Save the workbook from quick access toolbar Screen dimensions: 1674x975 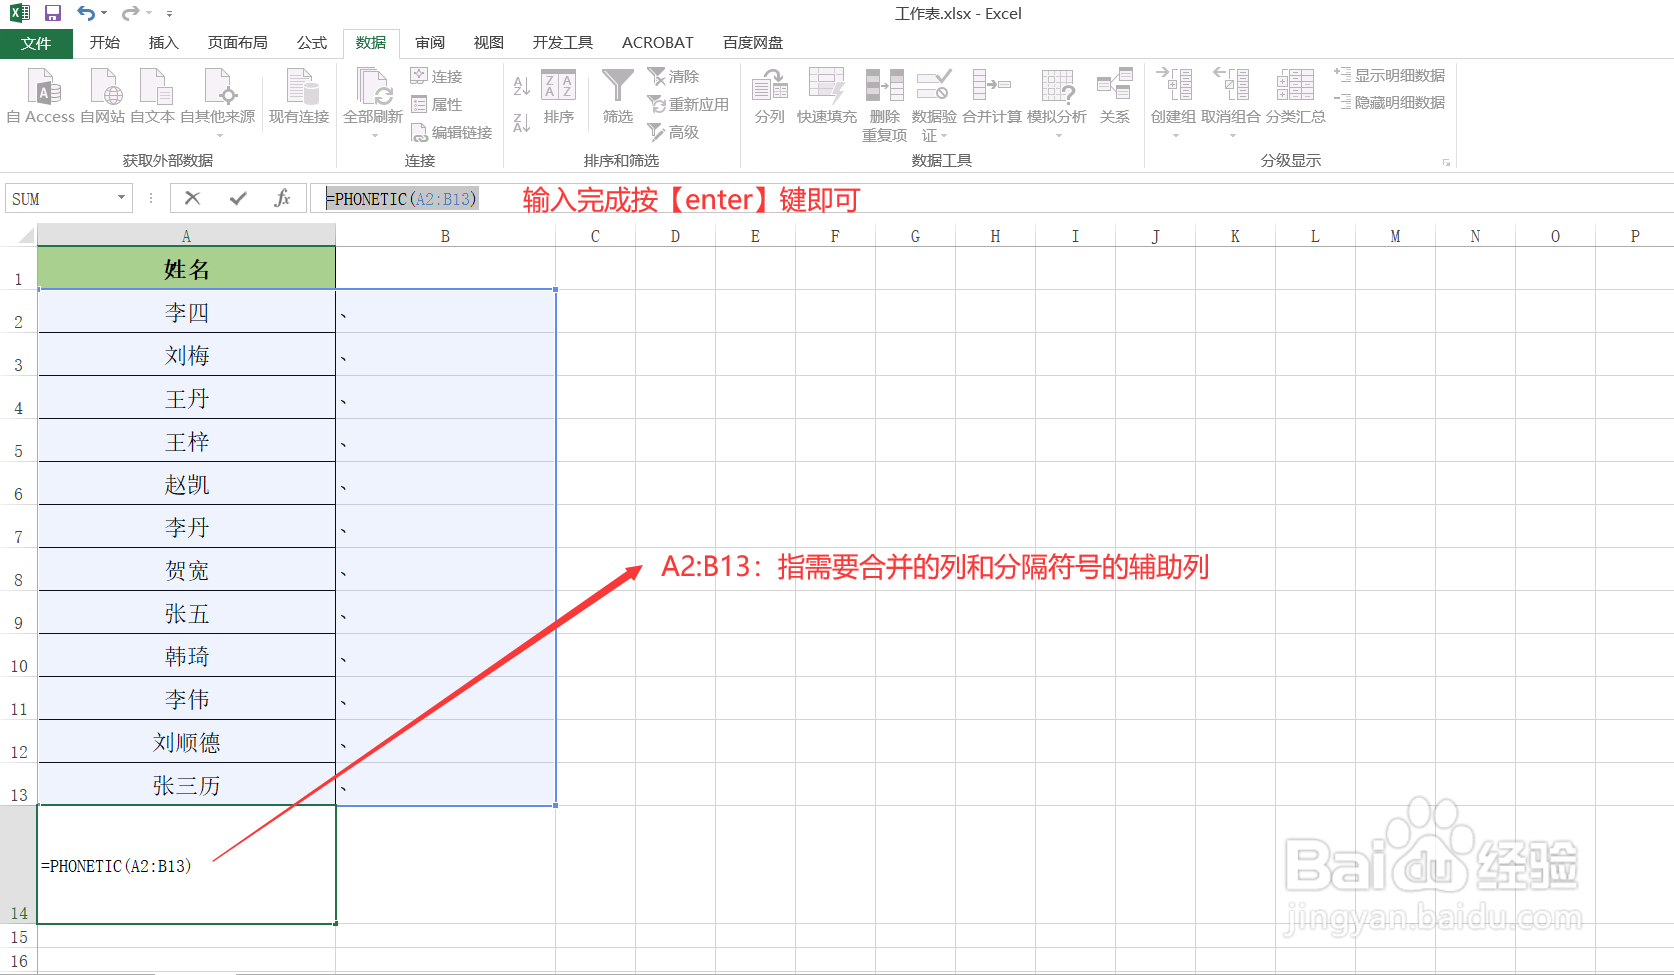click(x=53, y=13)
